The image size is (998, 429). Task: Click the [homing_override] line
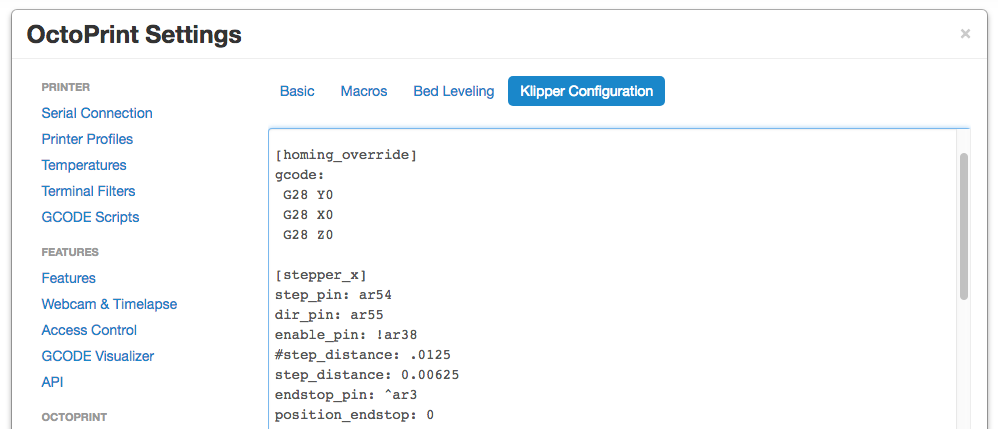(346, 155)
